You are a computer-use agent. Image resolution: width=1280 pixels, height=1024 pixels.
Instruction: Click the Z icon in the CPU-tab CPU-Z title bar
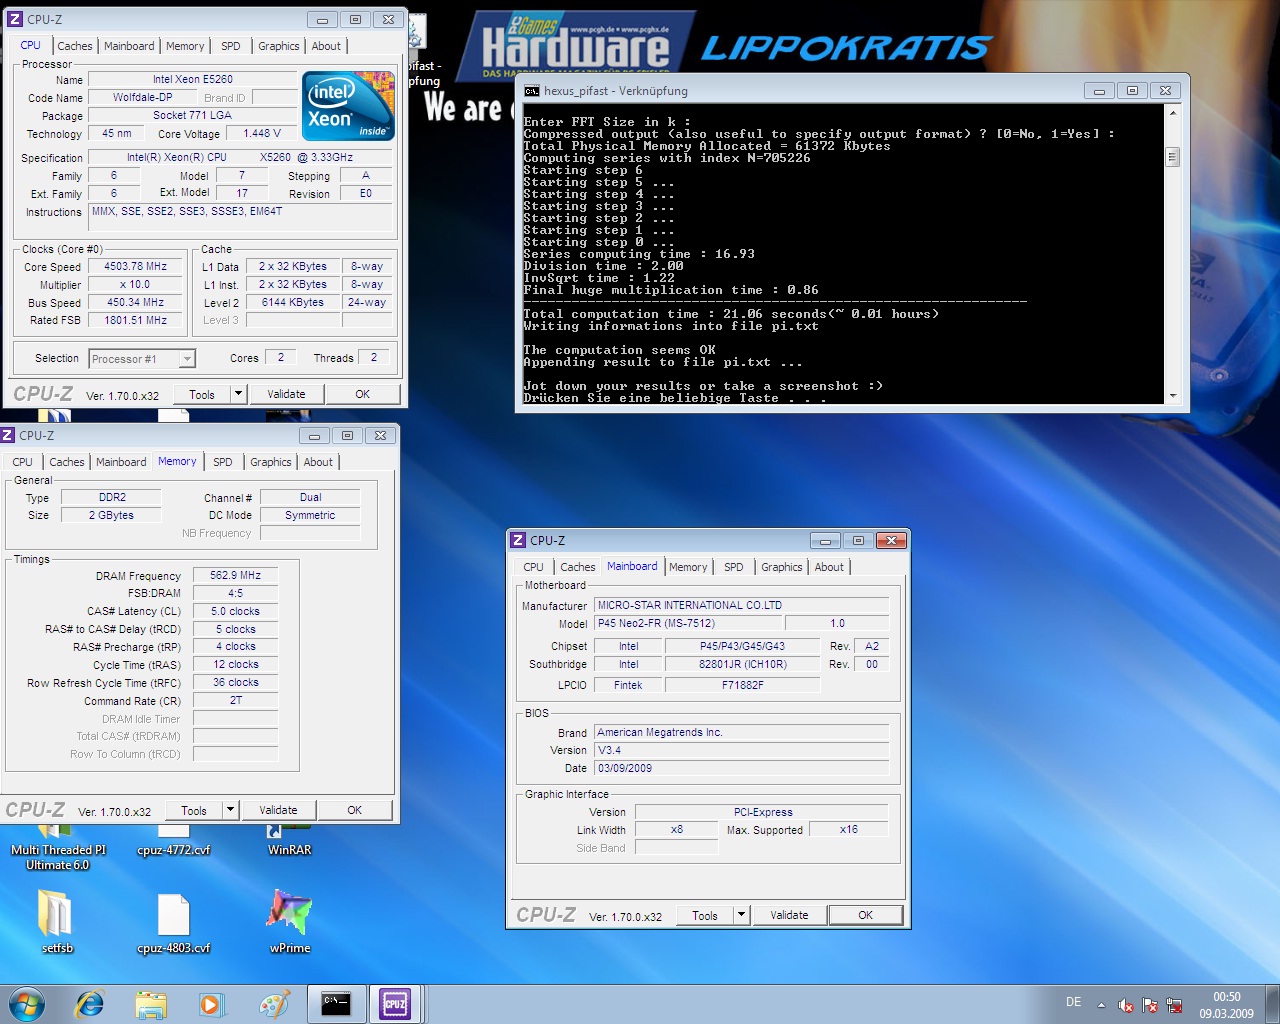(15, 19)
